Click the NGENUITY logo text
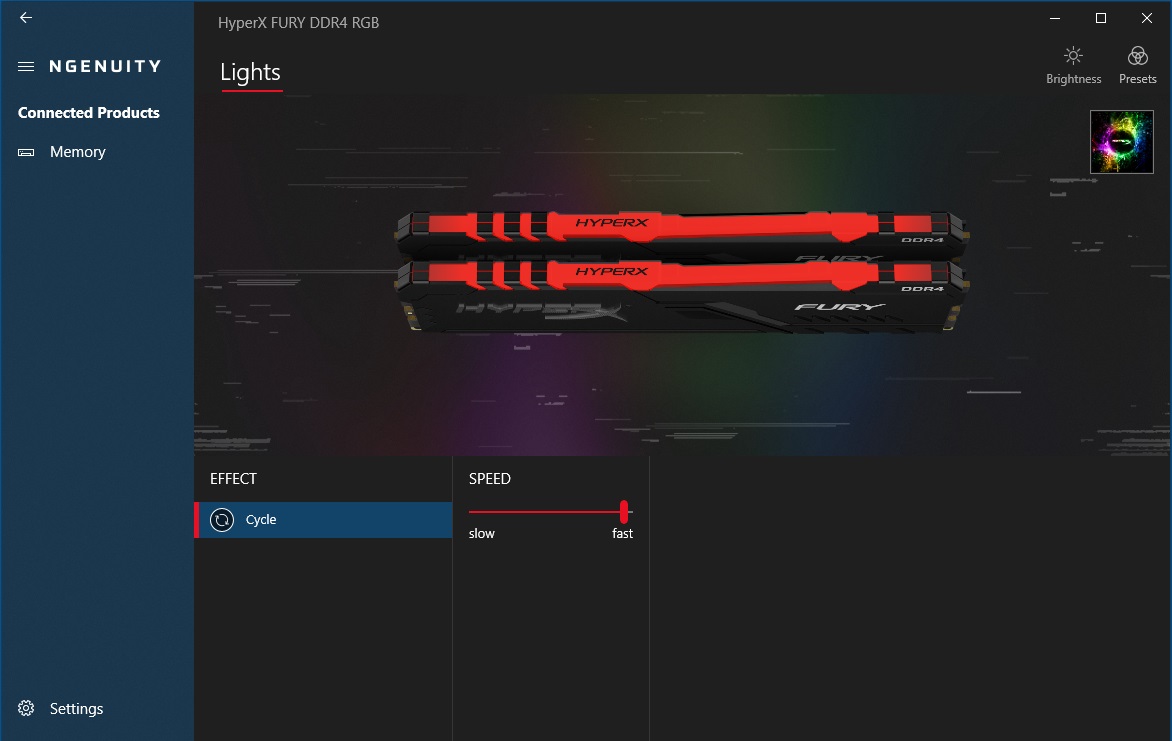 click(x=105, y=67)
